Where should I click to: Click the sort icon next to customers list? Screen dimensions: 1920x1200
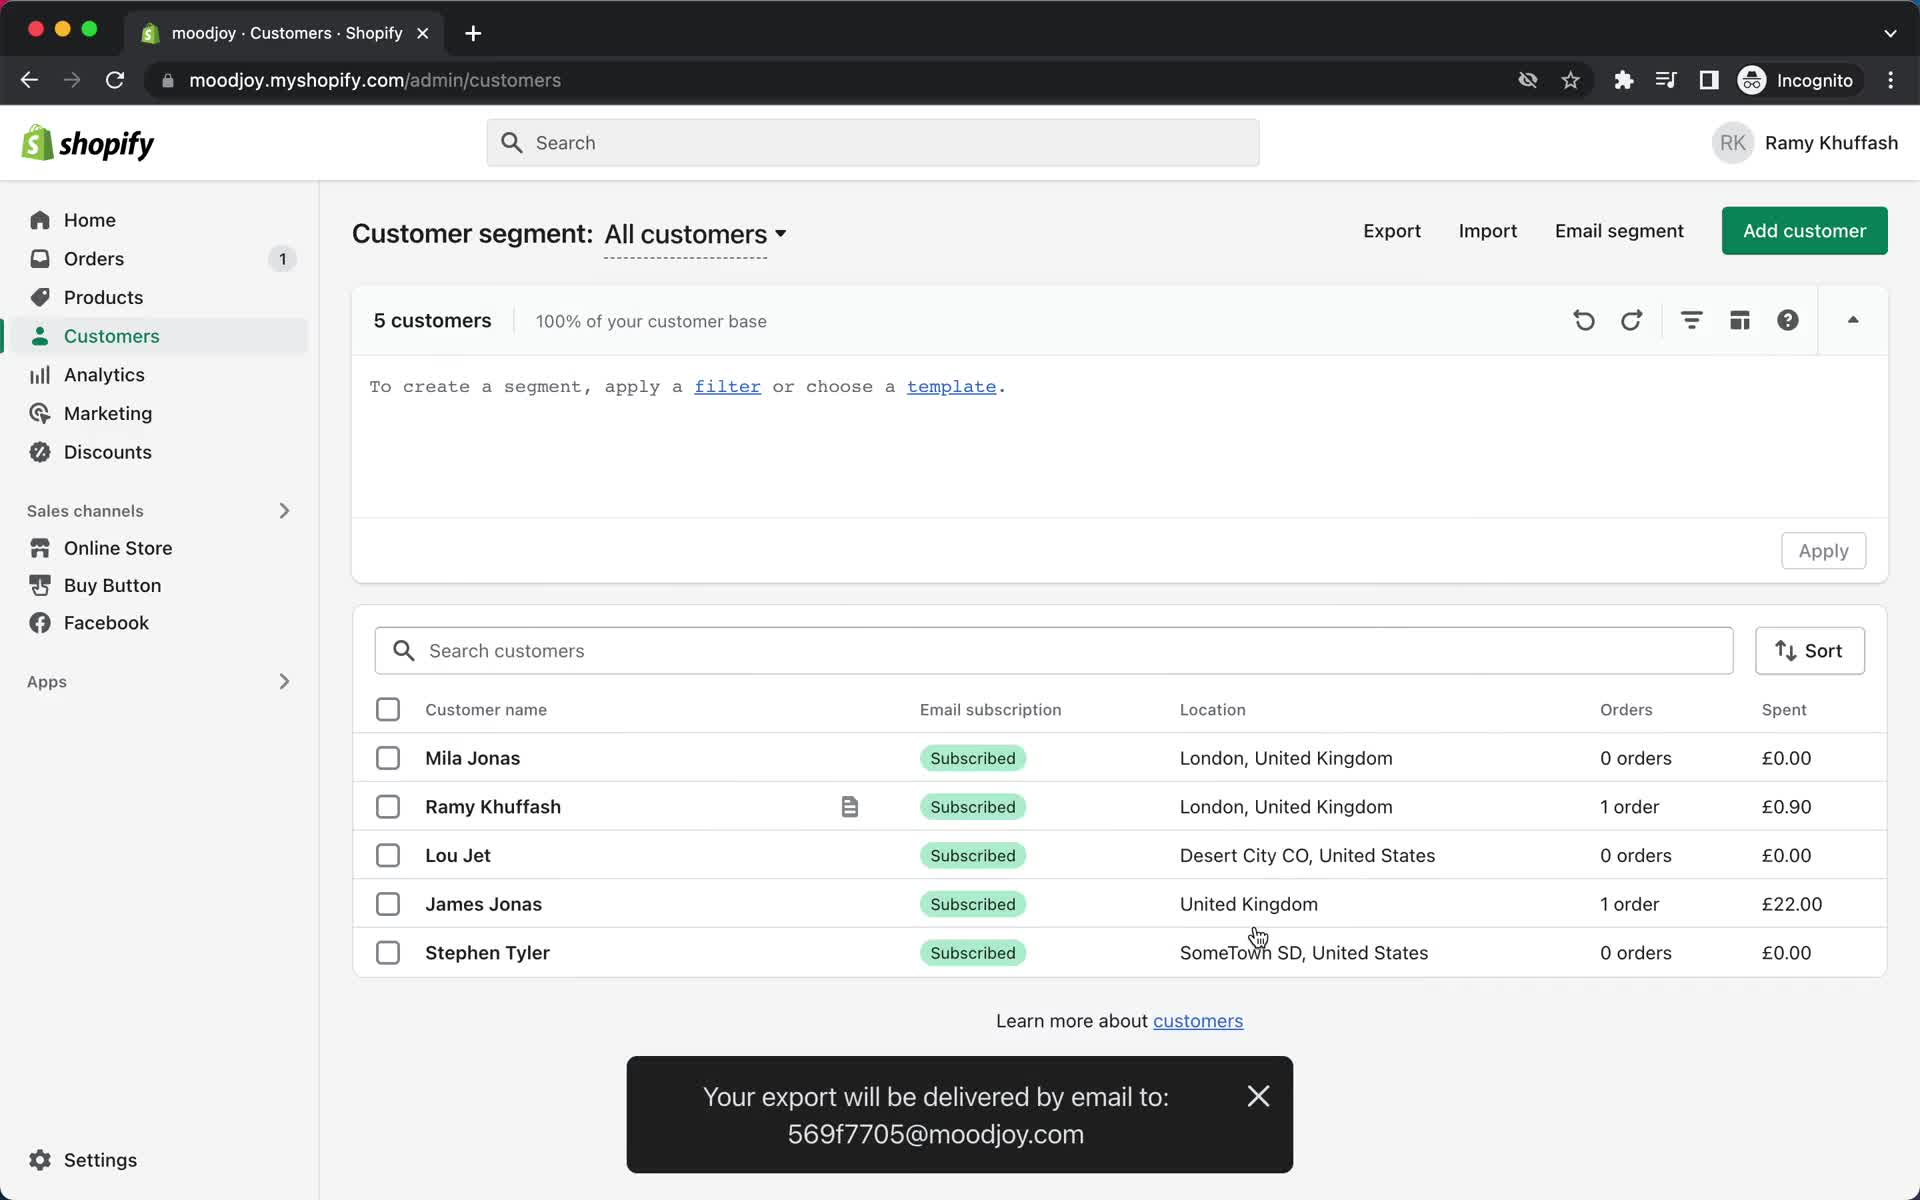[x=1808, y=650]
